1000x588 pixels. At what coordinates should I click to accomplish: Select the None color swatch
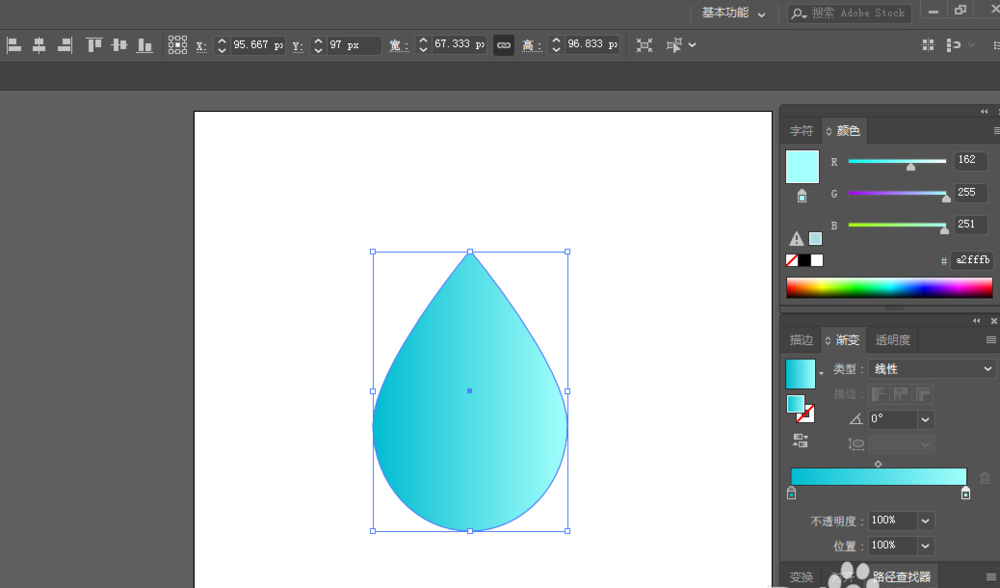tap(792, 260)
